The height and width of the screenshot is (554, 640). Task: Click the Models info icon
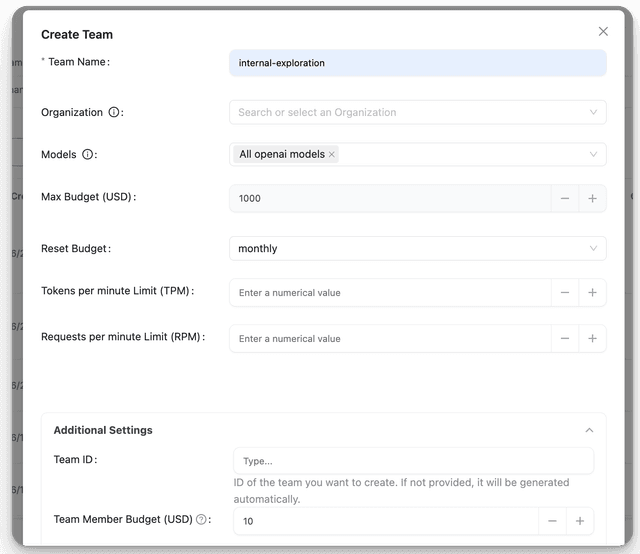tap(87, 154)
